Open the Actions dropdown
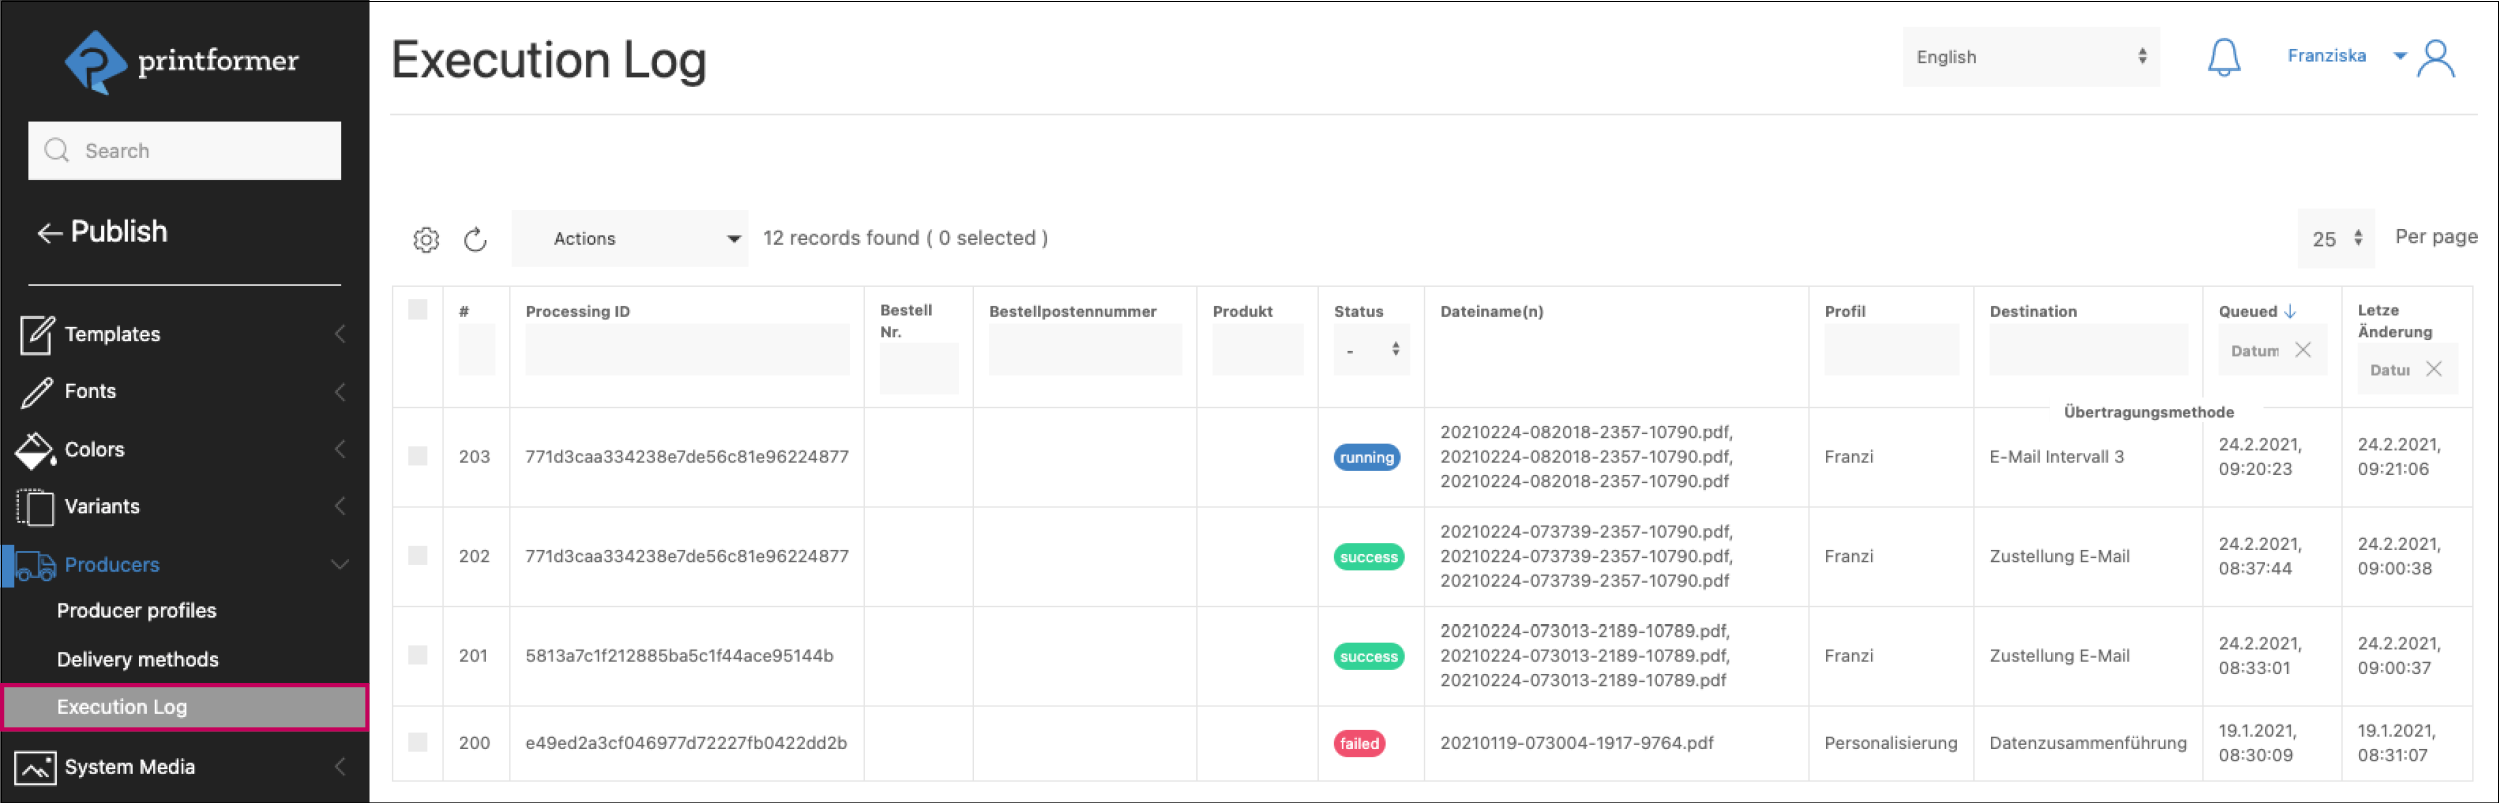The image size is (2500, 803). pos(630,238)
